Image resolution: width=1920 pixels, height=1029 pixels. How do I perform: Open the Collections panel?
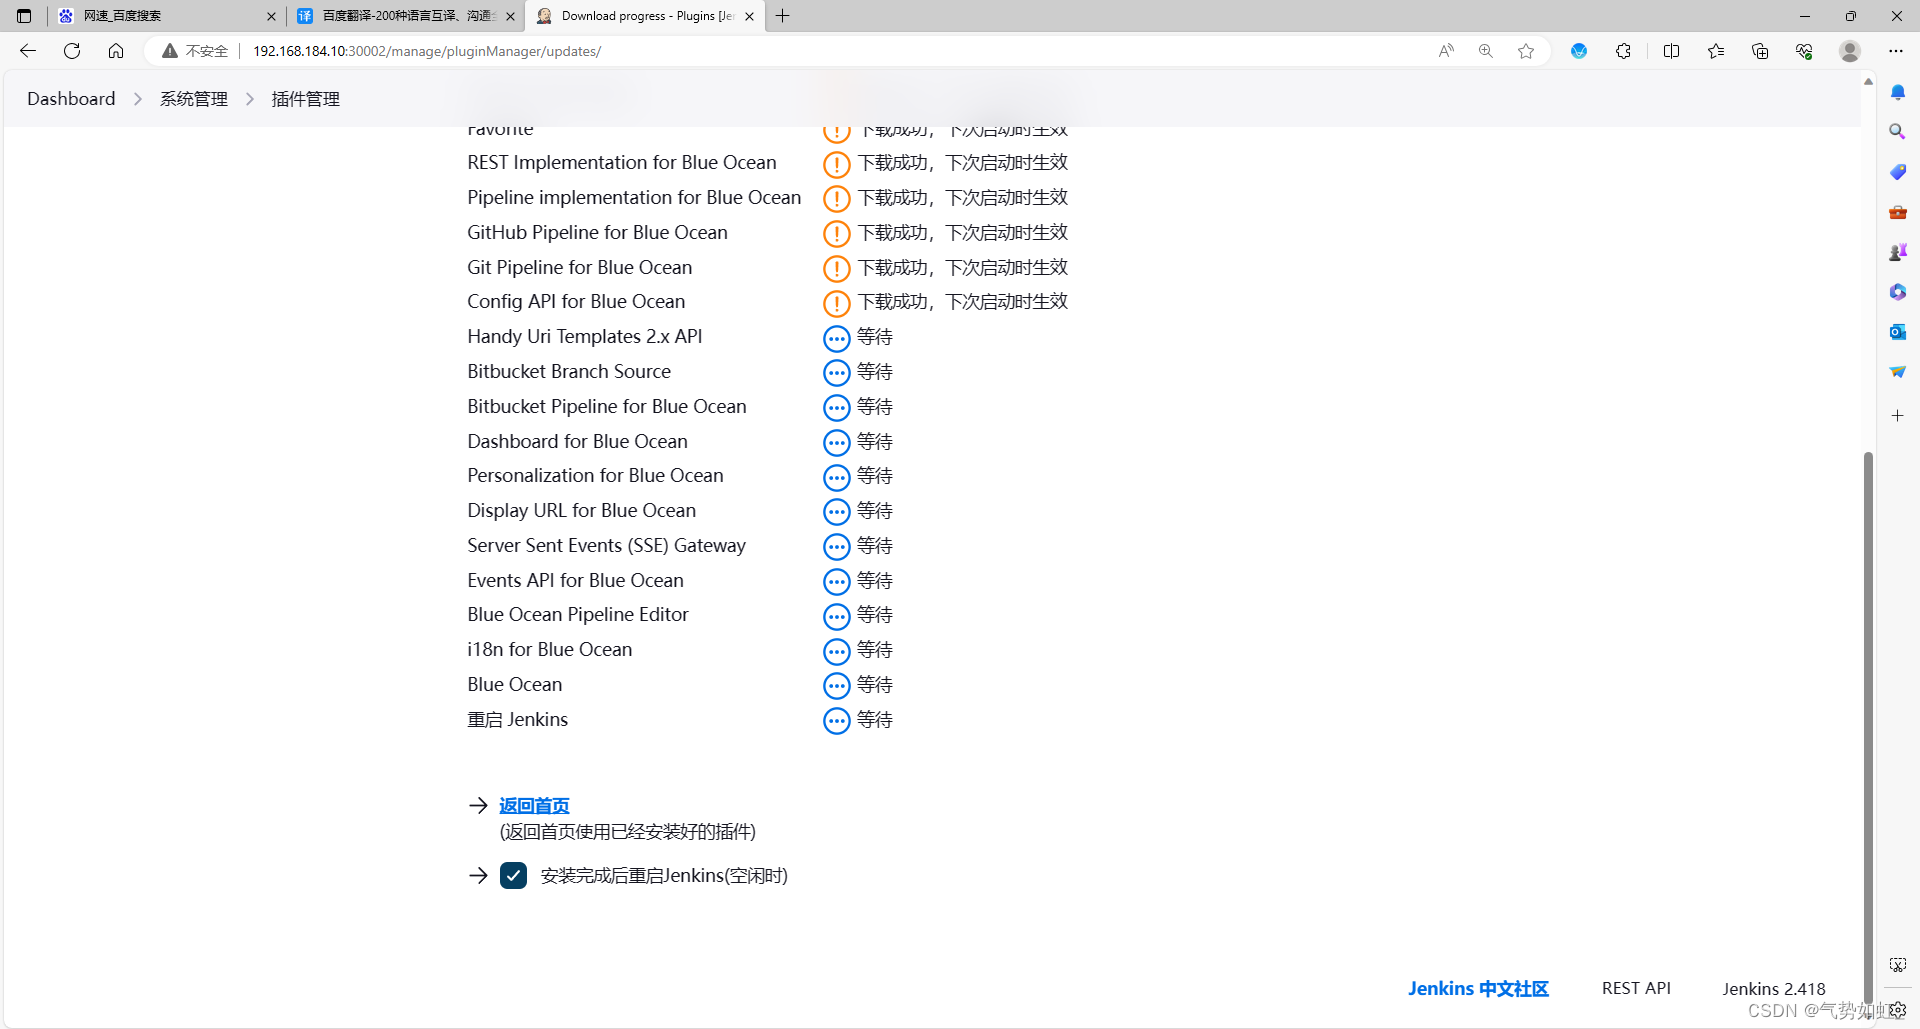[1760, 51]
